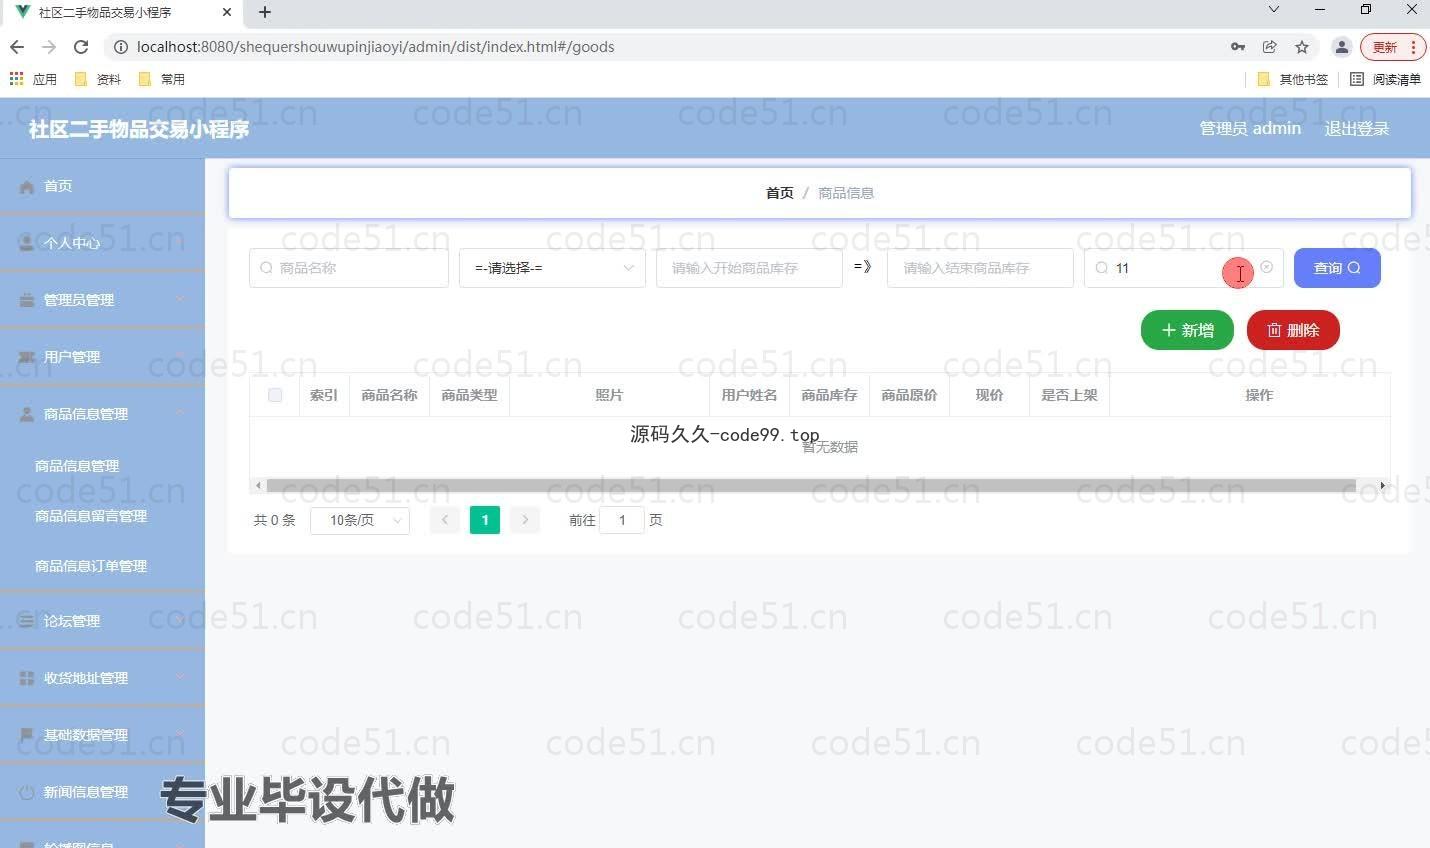Expand the 收货地址管理 menu
Image resolution: width=1430 pixels, height=848 pixels.
tap(102, 678)
